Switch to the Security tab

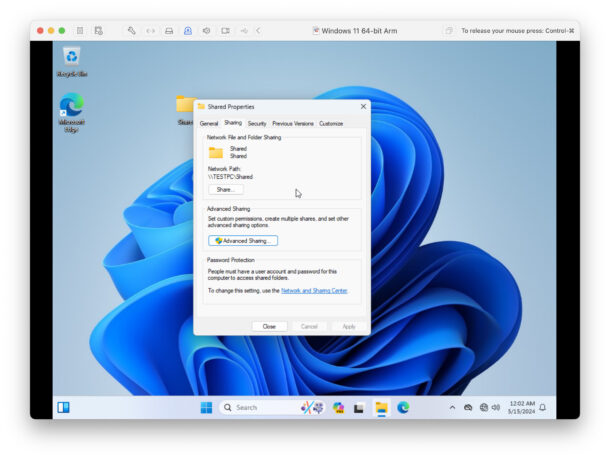click(x=257, y=123)
